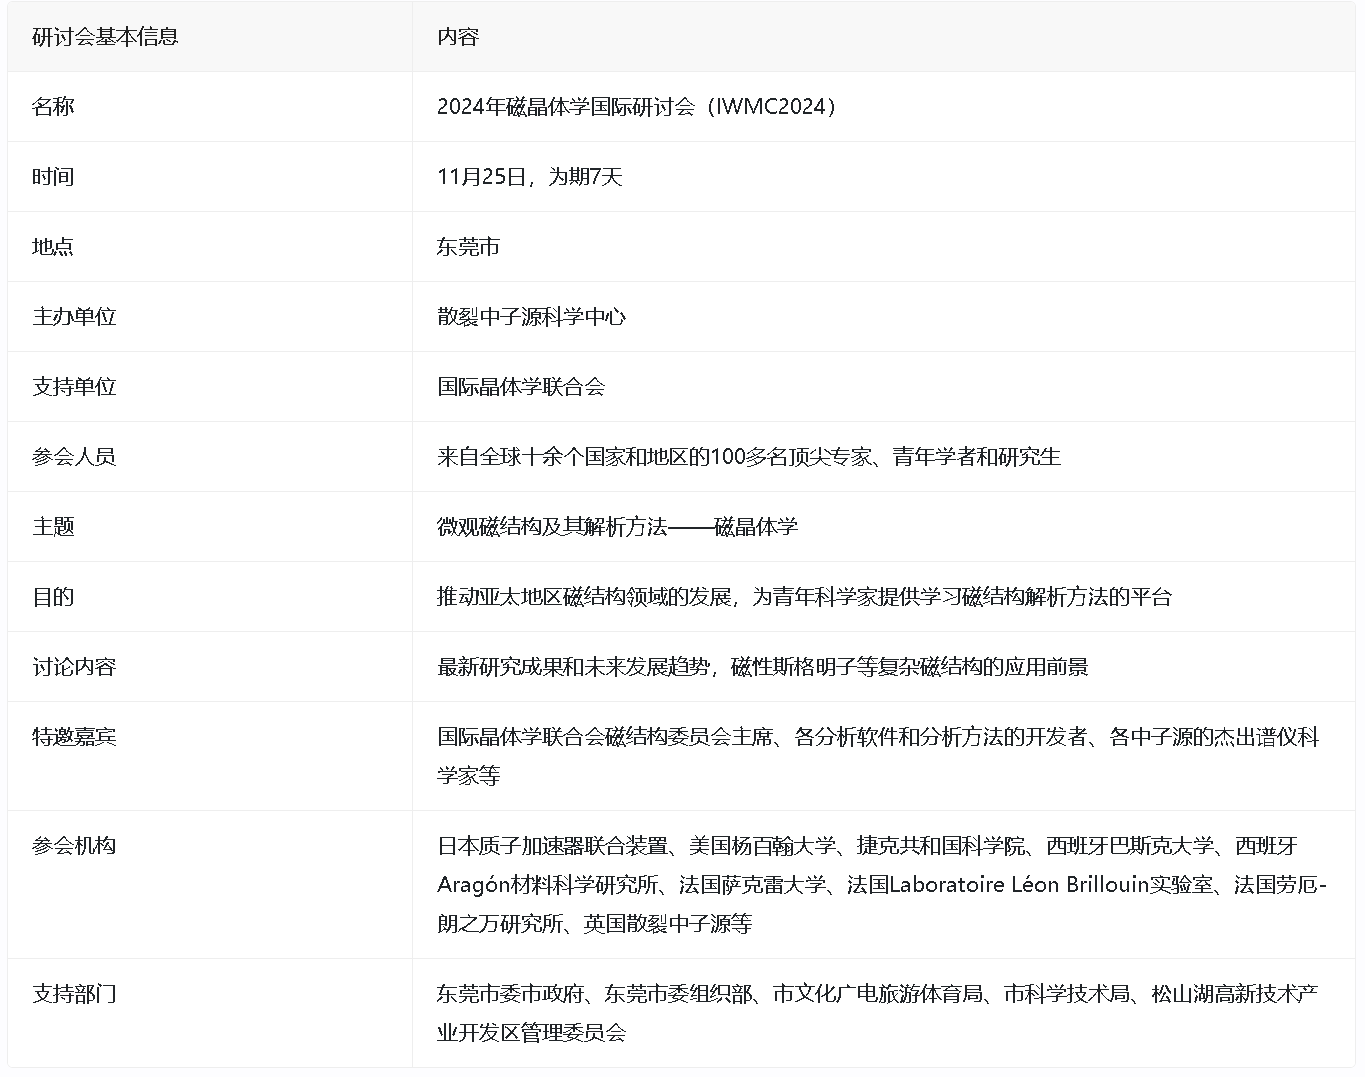Click the '研讨会基本信息' column header
The width and height of the screenshot is (1365, 1077).
pyautogui.click(x=105, y=37)
